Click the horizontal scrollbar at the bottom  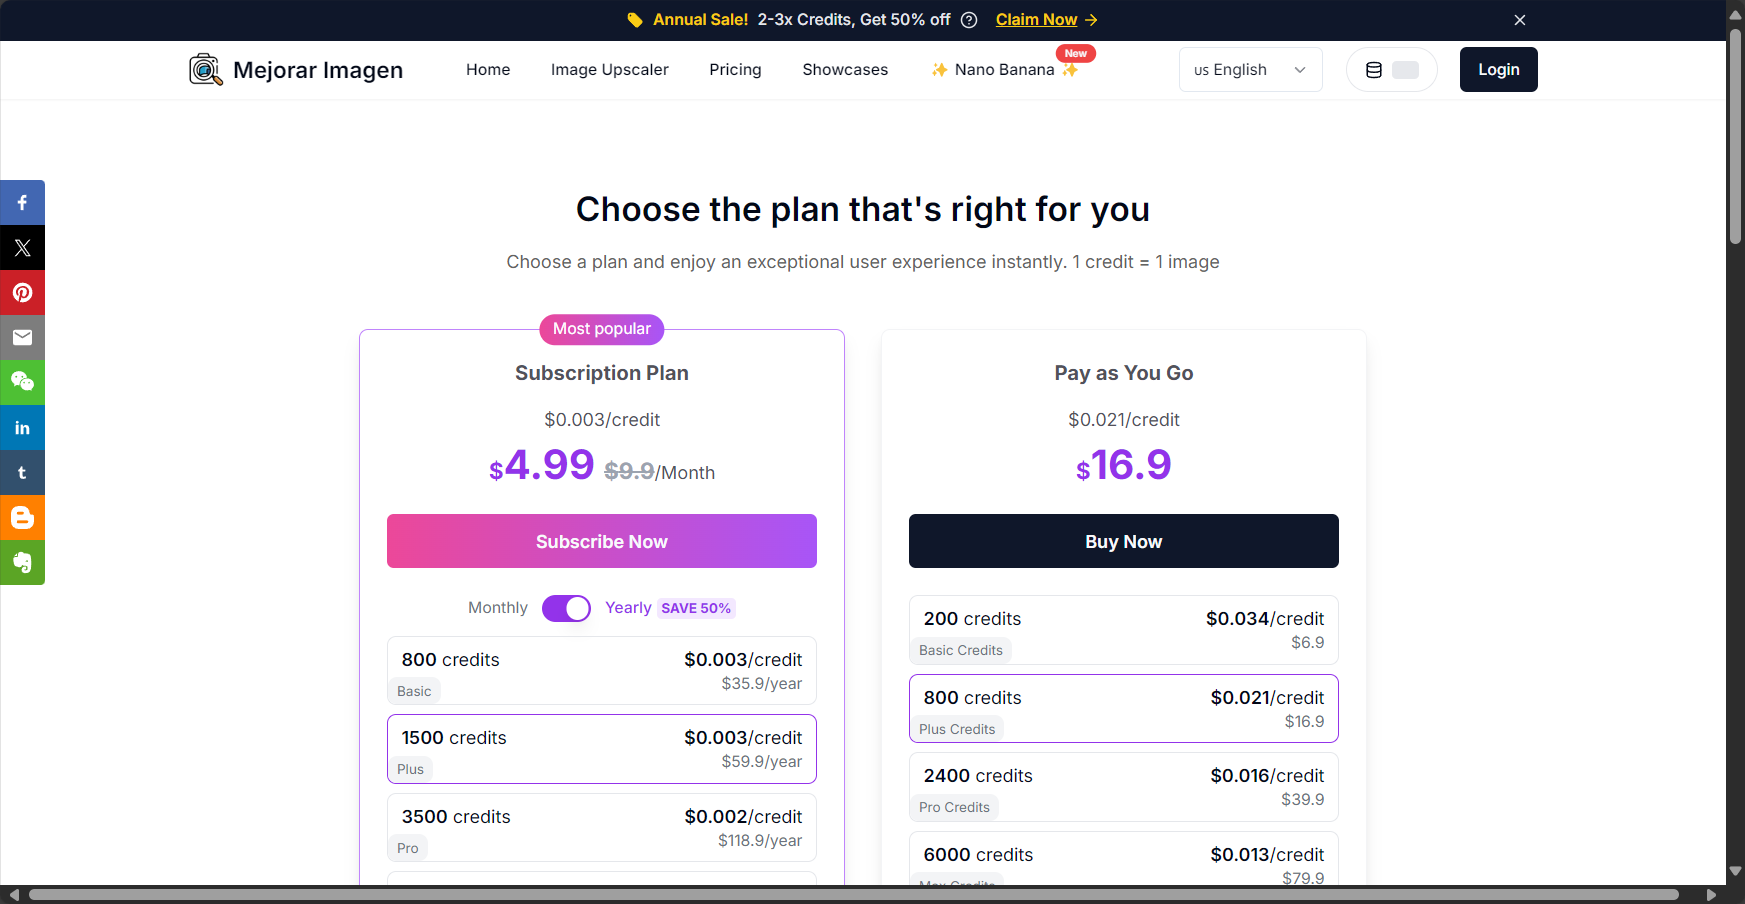point(853,895)
